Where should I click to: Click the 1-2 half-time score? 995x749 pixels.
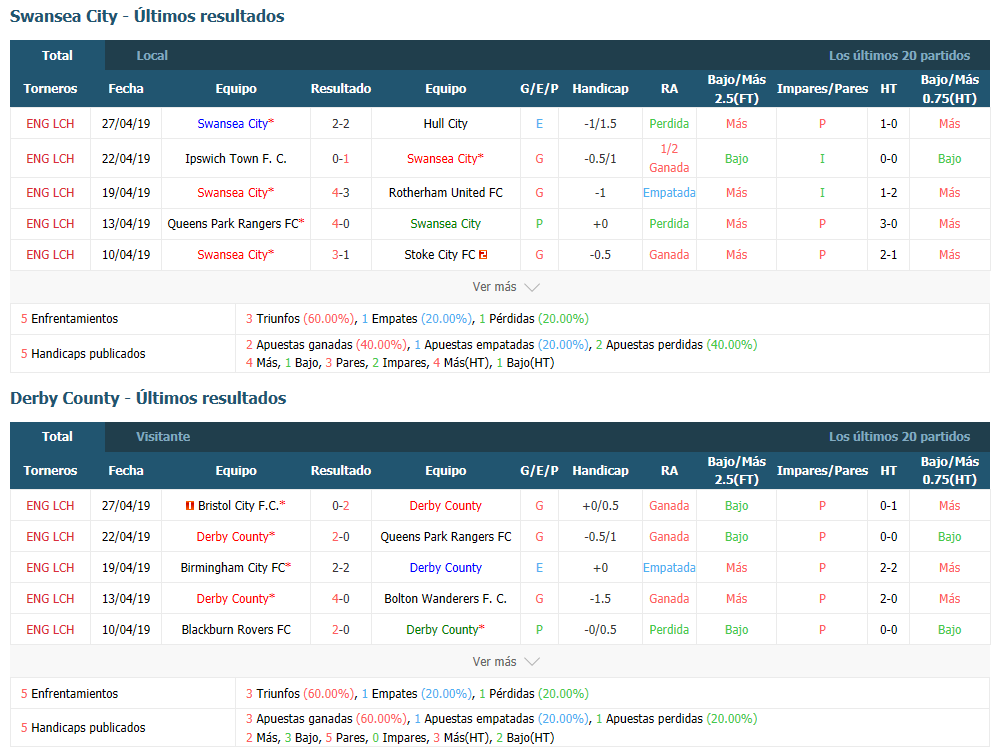pyautogui.click(x=888, y=192)
